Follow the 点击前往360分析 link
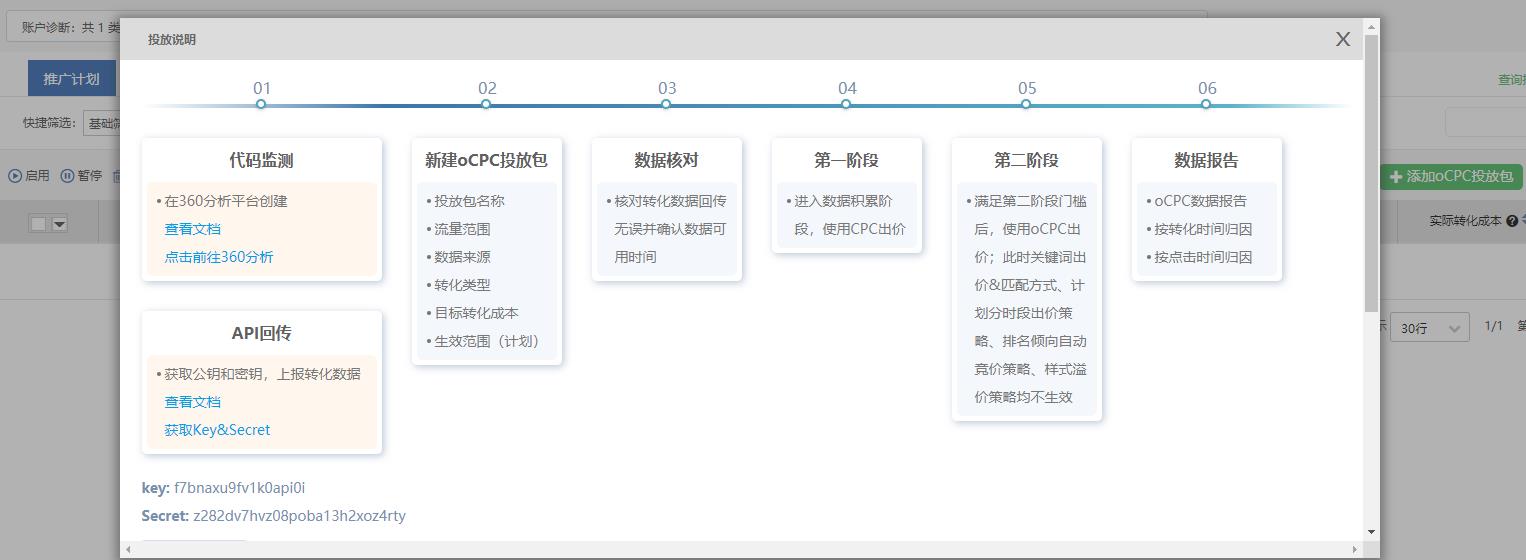This screenshot has width=1526, height=560. click(219, 257)
